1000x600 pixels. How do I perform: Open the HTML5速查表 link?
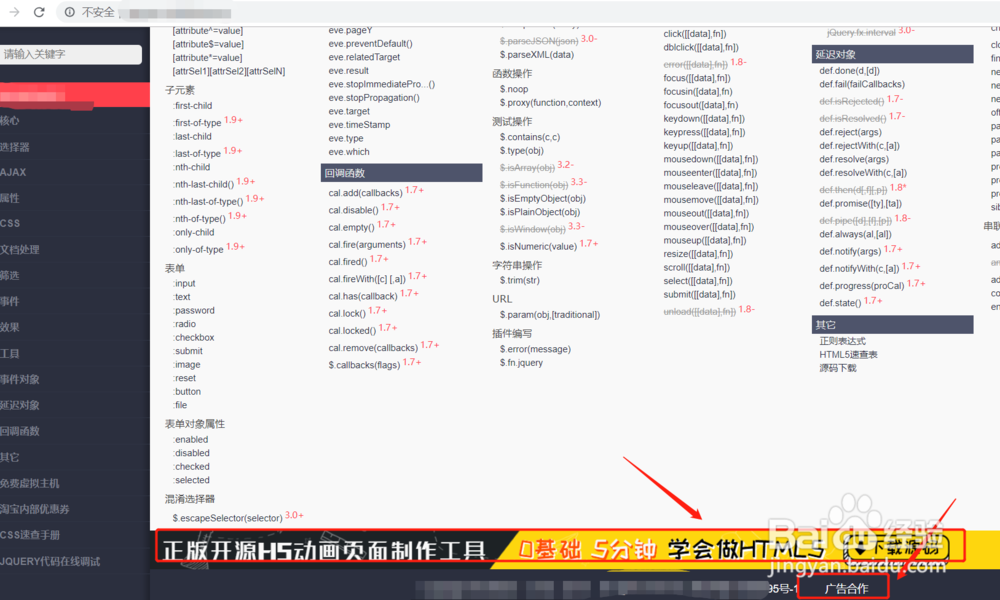click(x=848, y=355)
